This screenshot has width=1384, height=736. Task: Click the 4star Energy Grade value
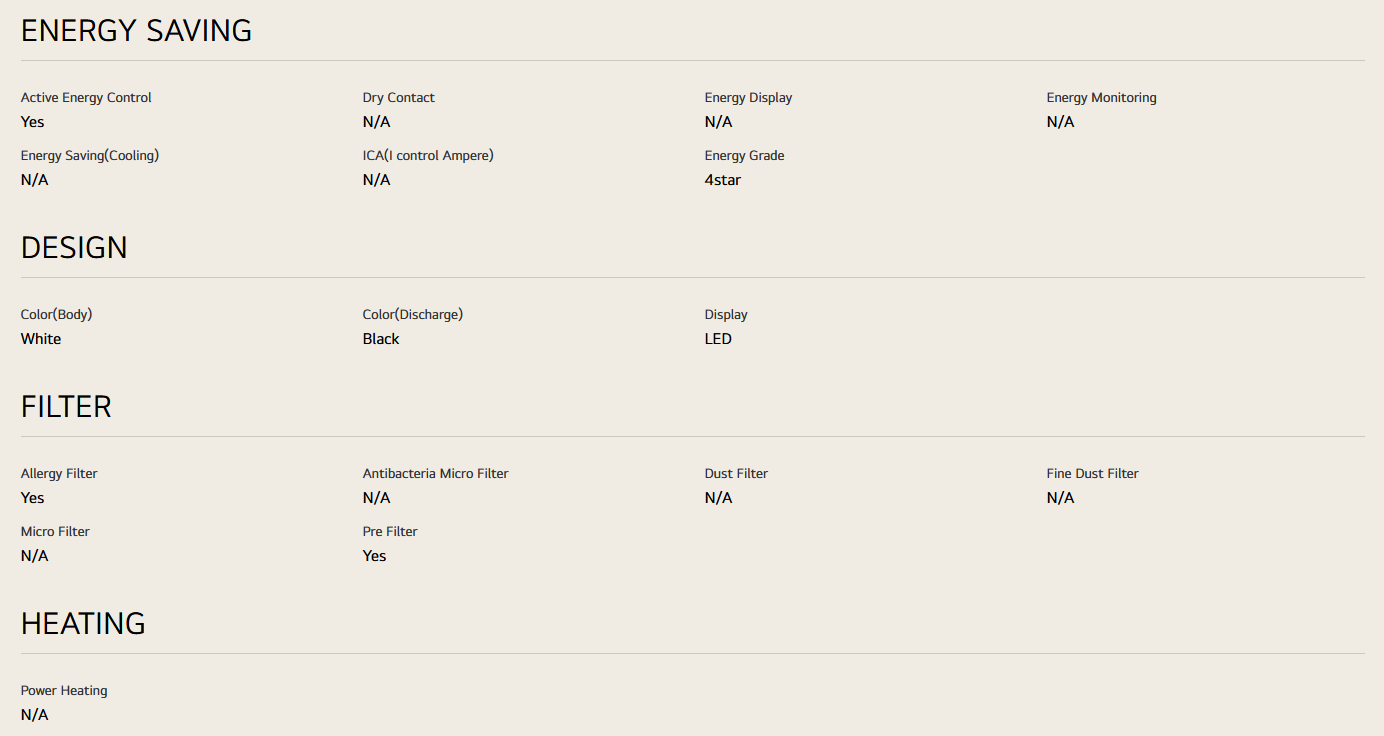pyautogui.click(x=722, y=180)
